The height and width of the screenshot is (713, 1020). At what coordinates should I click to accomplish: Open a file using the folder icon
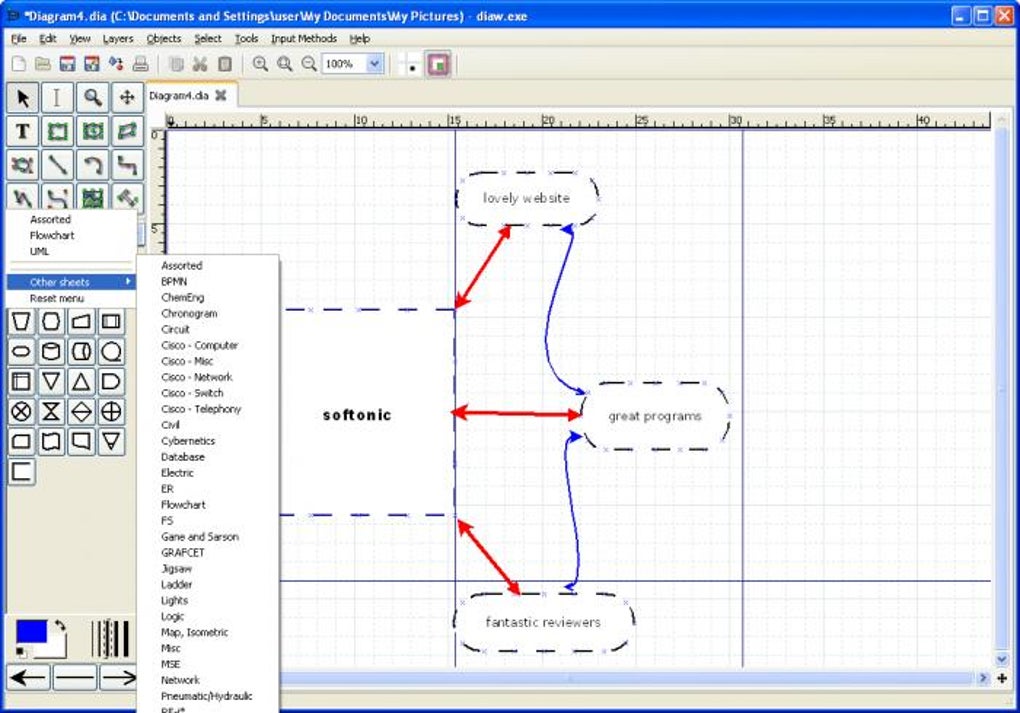coord(43,64)
